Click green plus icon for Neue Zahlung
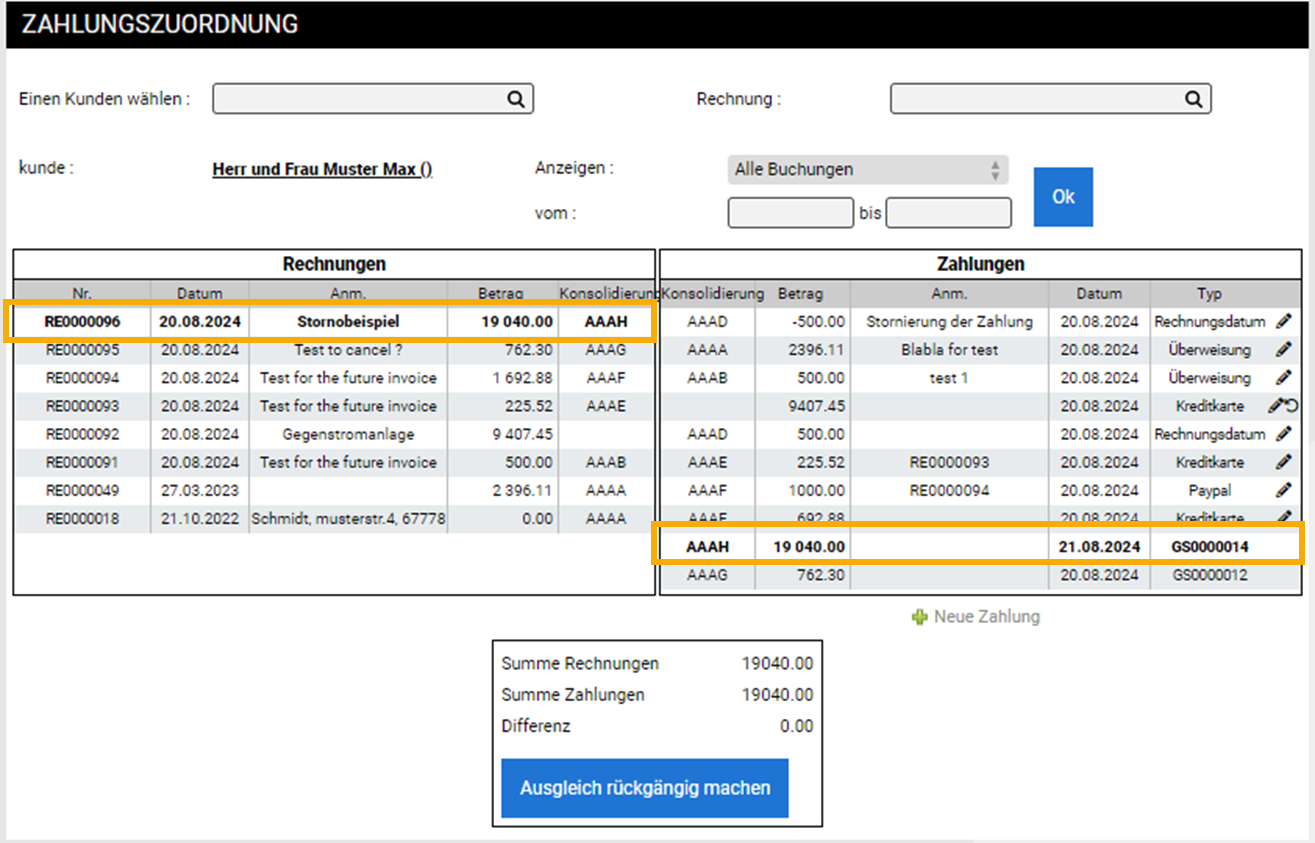1315x843 pixels. click(x=920, y=617)
